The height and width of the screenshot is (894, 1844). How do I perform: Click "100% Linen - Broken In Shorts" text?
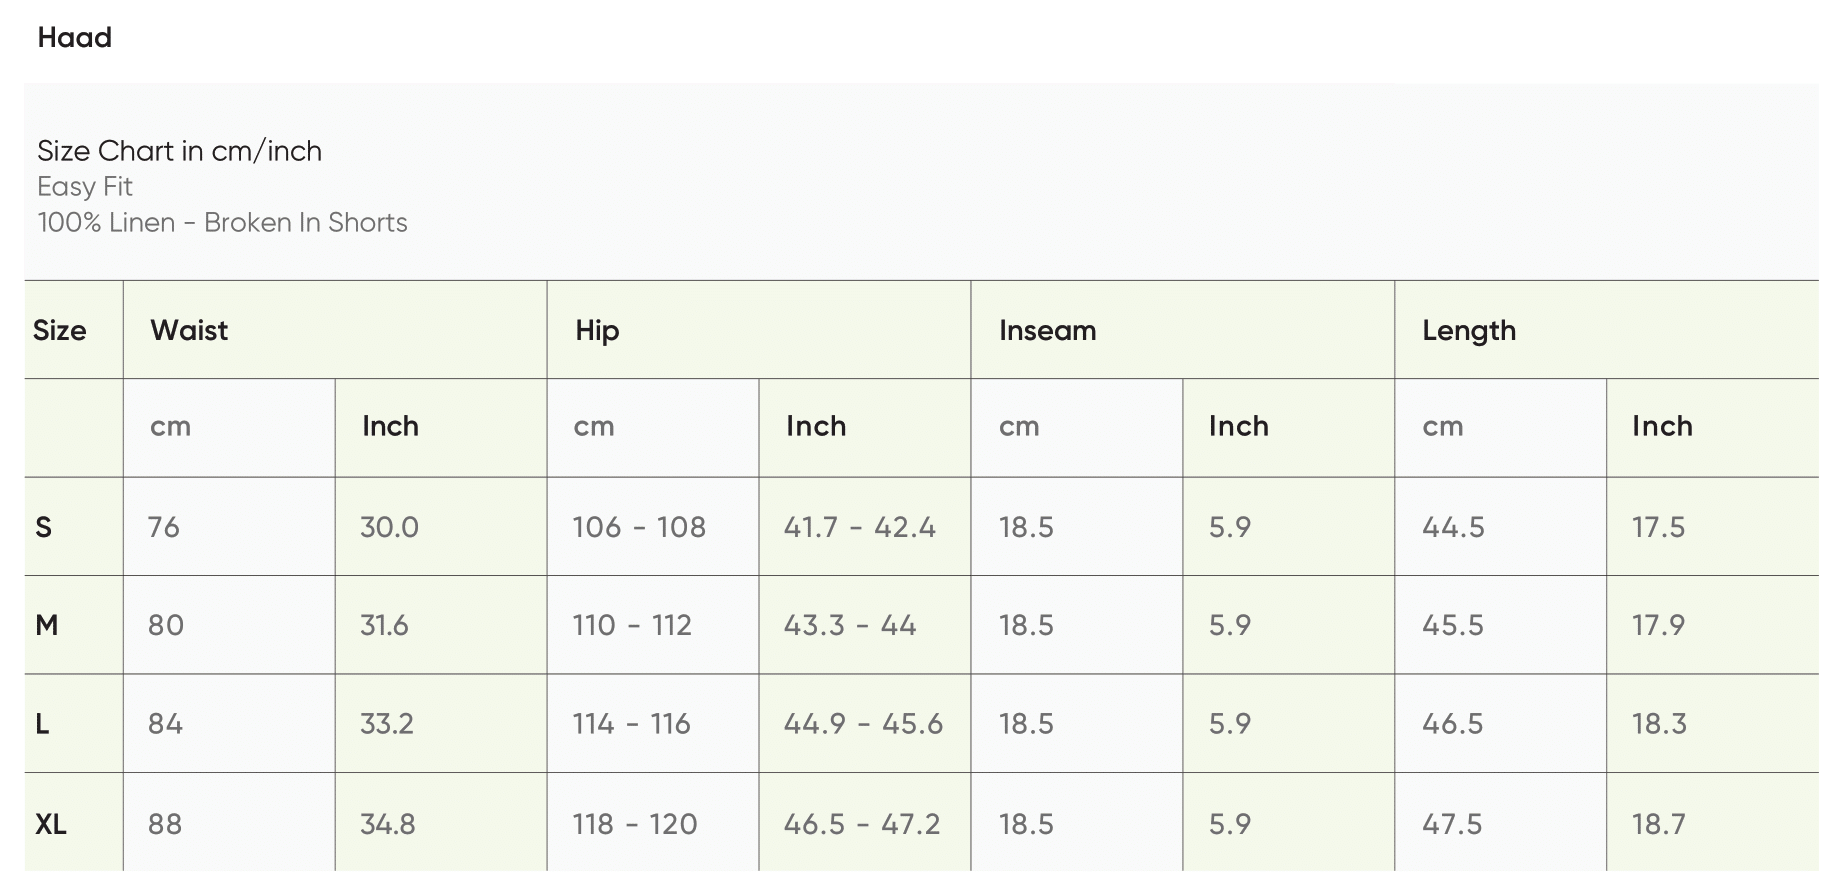coord(222,223)
